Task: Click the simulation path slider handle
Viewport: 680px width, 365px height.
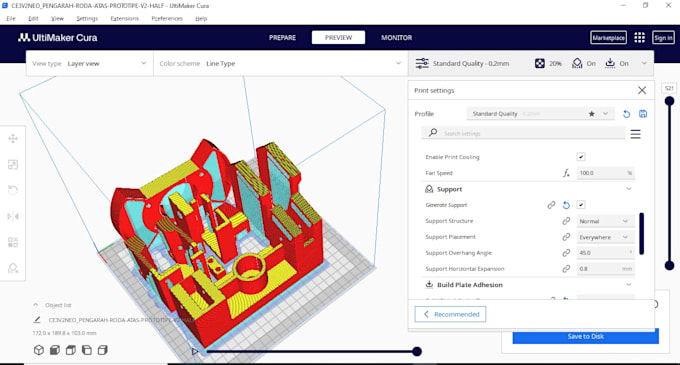Action: point(417,352)
